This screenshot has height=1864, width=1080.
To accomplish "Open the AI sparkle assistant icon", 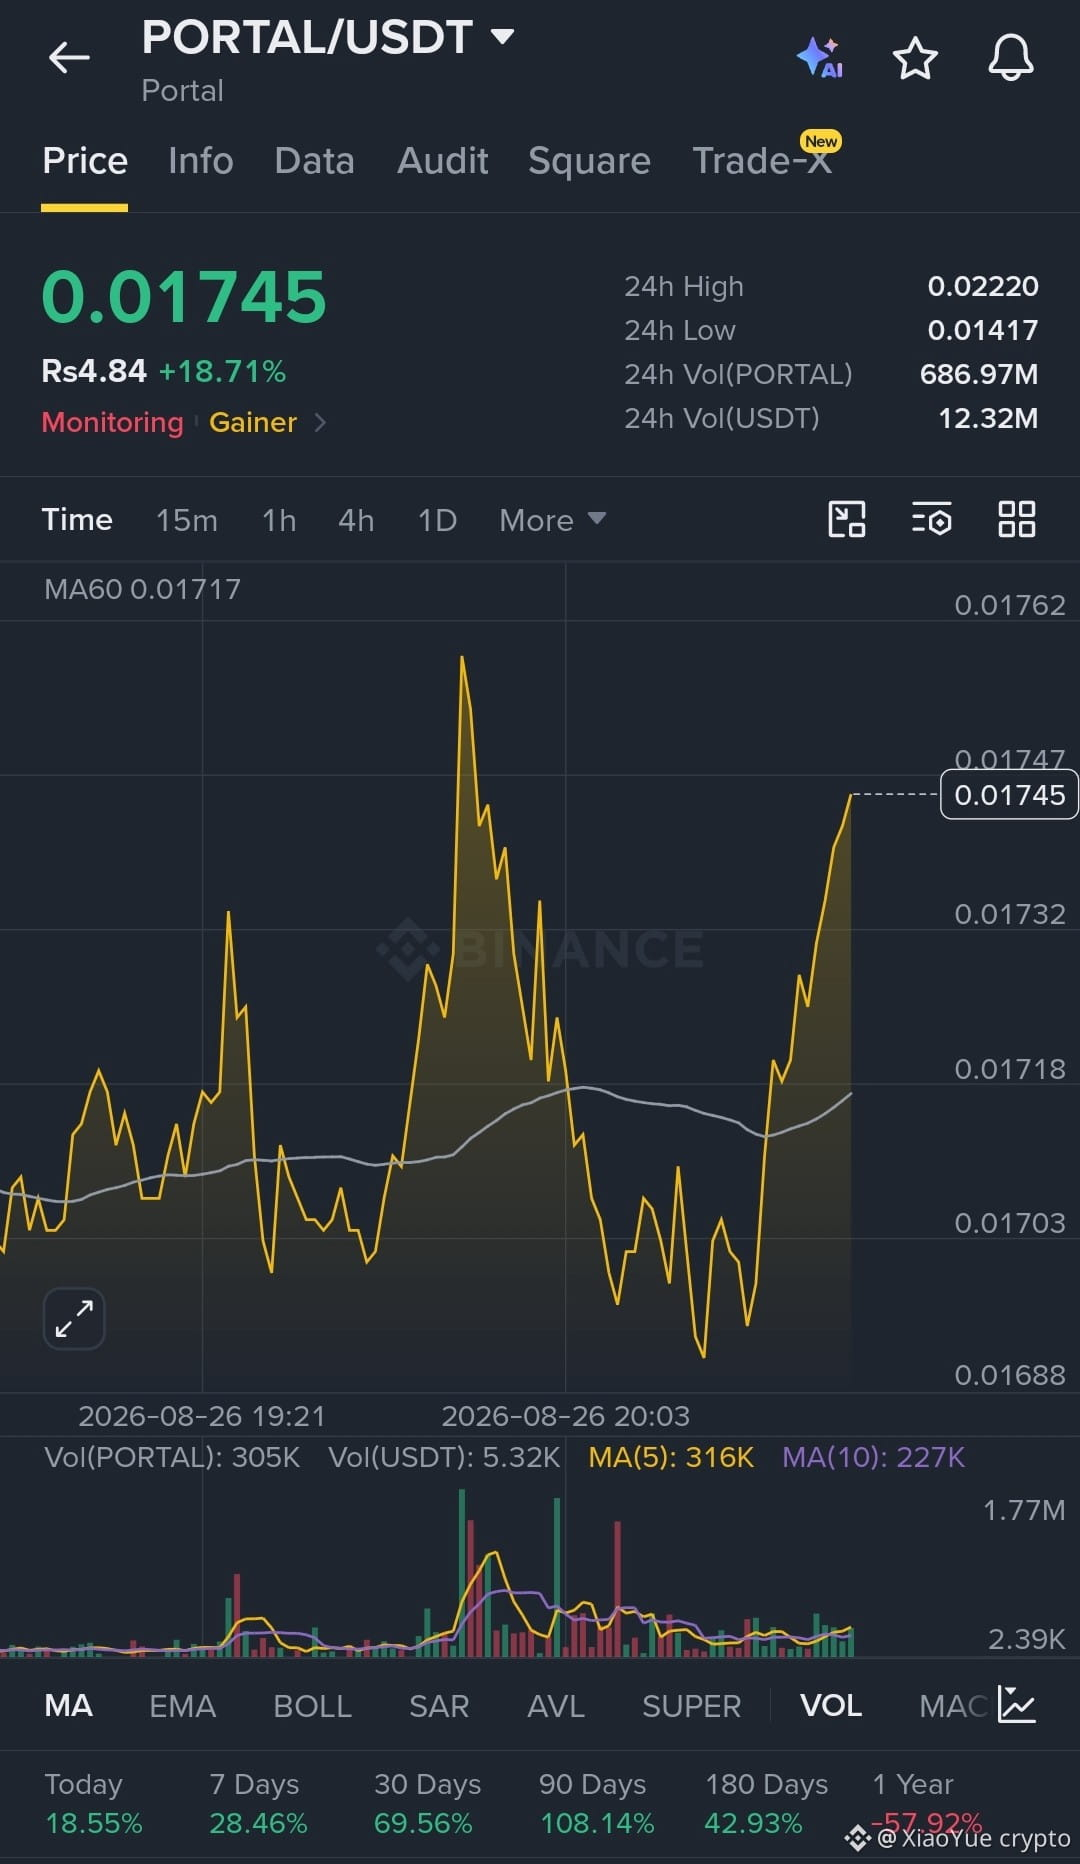I will click(820, 57).
